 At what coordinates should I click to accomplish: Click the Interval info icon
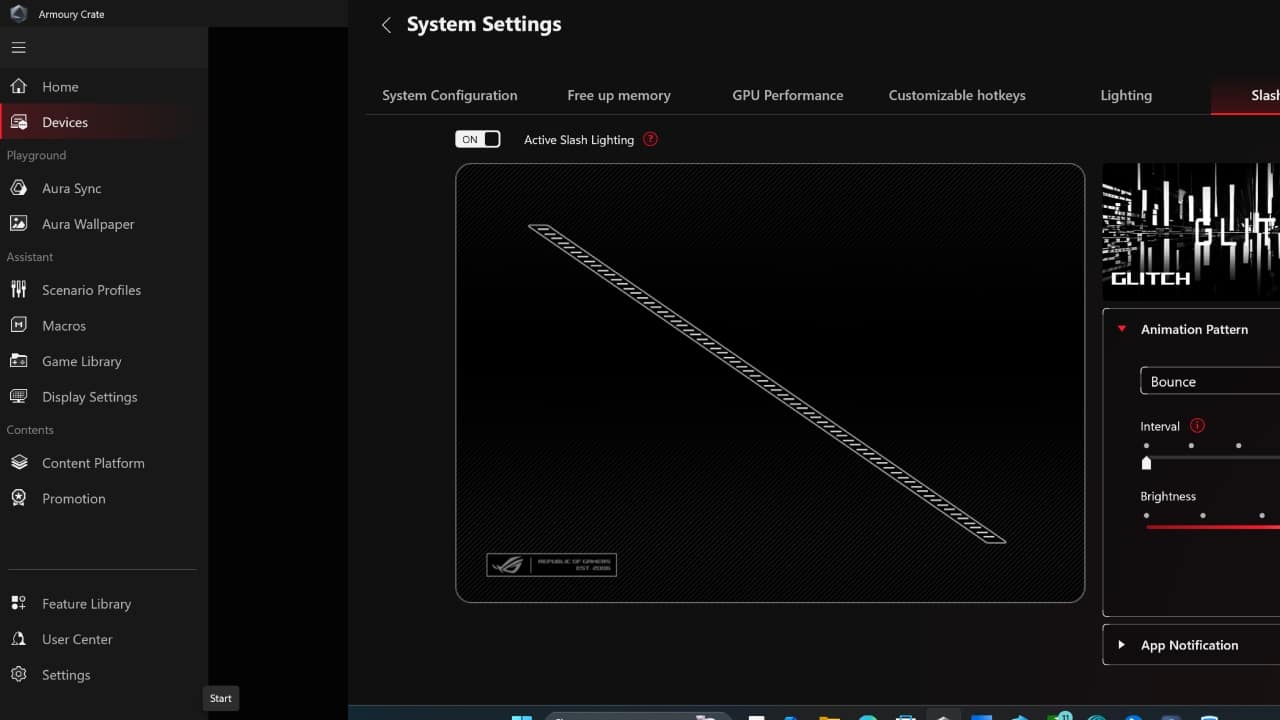tap(1197, 426)
